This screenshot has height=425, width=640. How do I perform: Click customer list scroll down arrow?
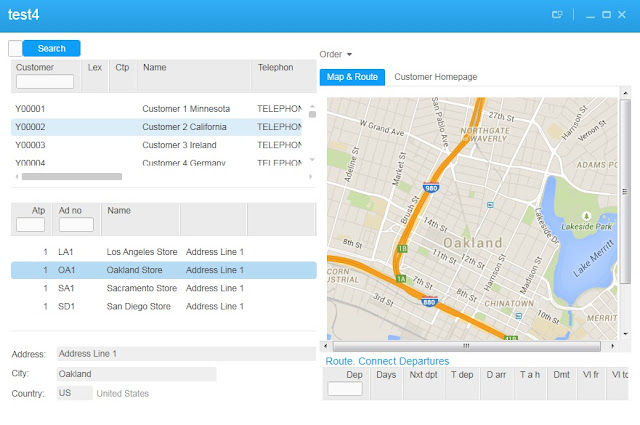[312, 160]
